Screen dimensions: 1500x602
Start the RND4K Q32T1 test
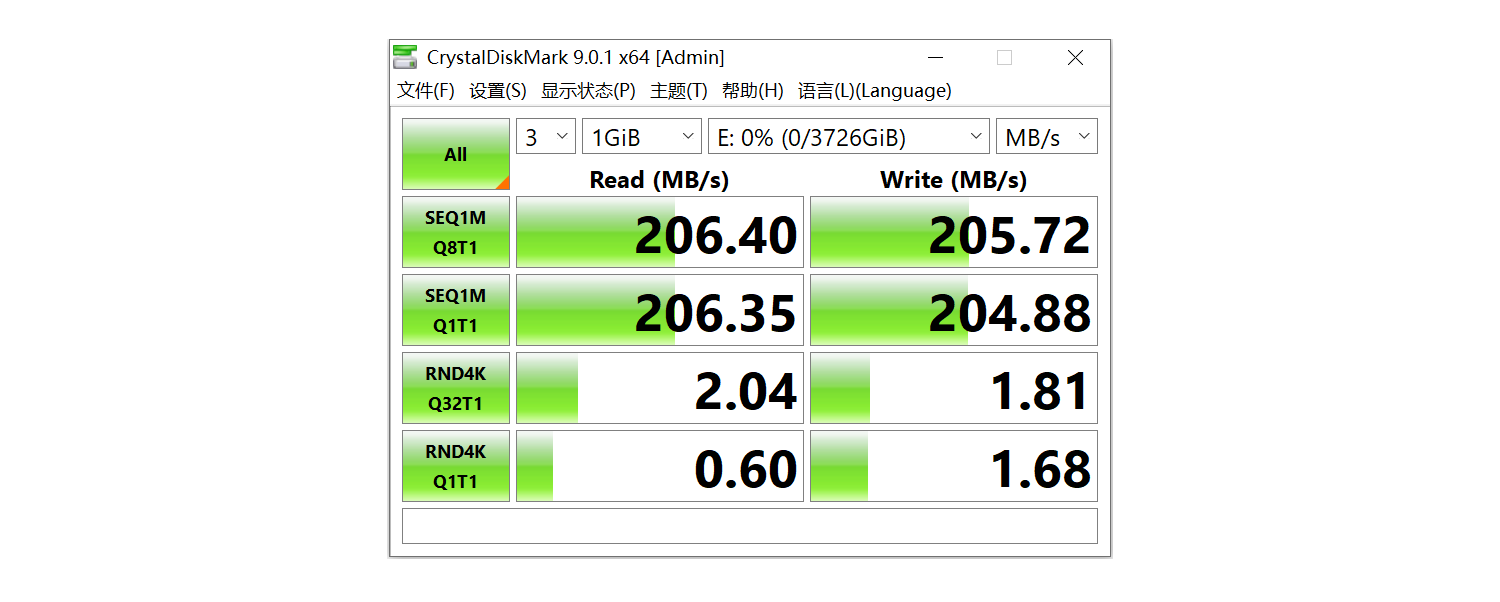[x=456, y=388]
